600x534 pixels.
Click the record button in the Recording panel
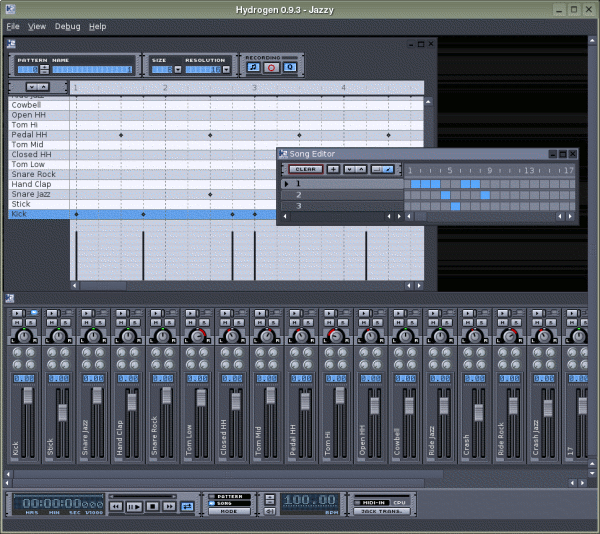(x=271, y=68)
